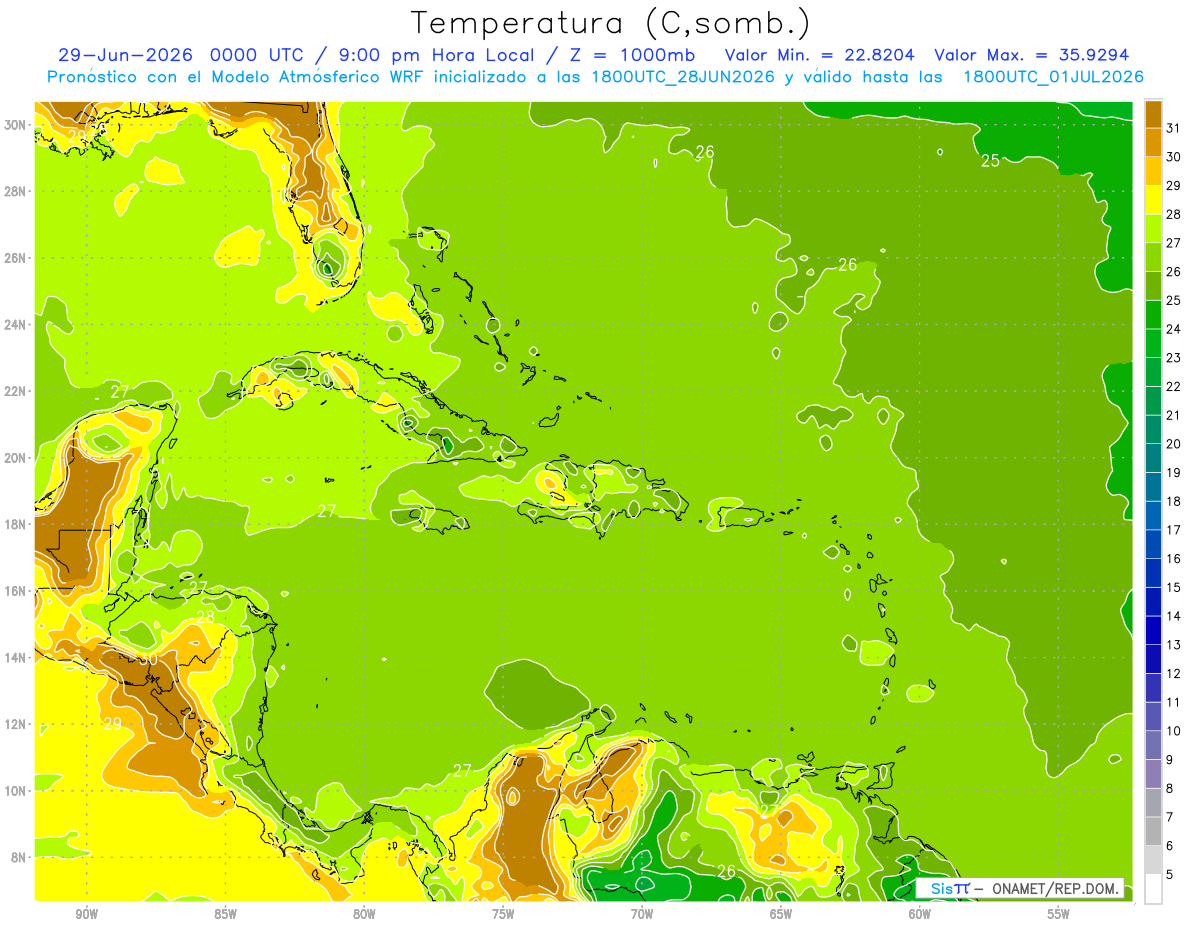Select the brown swatch above legend value 31
Viewport: 1200px width, 927px height.
click(x=1153, y=114)
